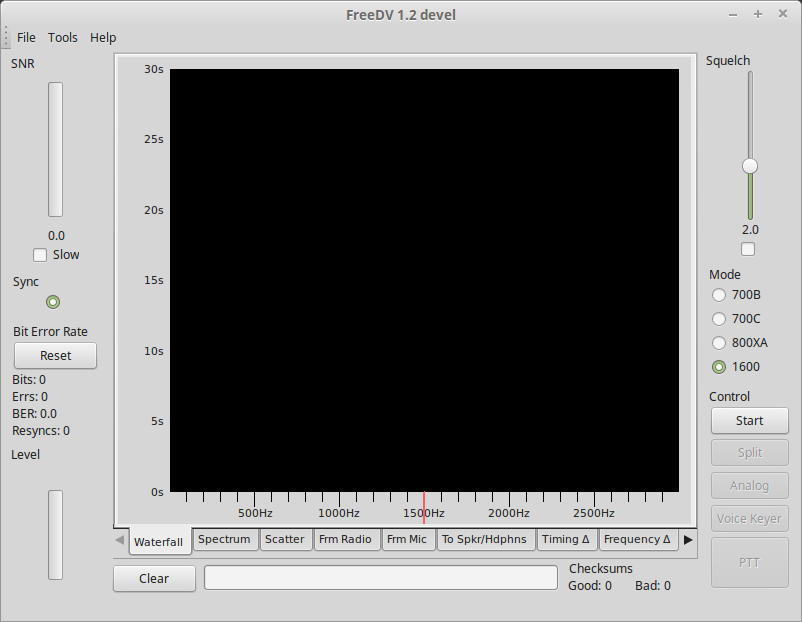Screen dimensions: 802x622
Task: Adjust the Squelch slider handle
Action: point(749,167)
